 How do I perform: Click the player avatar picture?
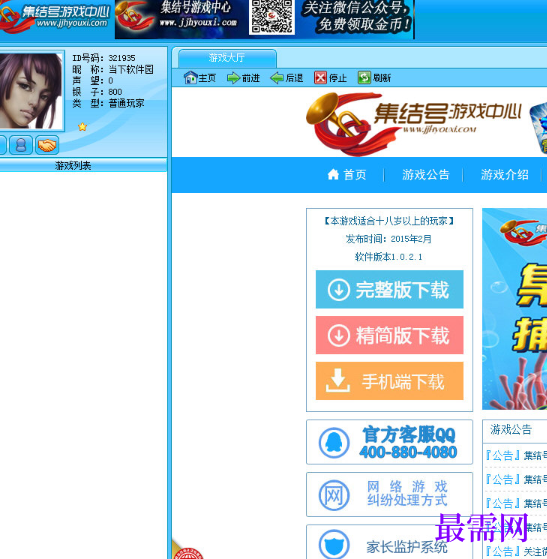tap(31, 91)
